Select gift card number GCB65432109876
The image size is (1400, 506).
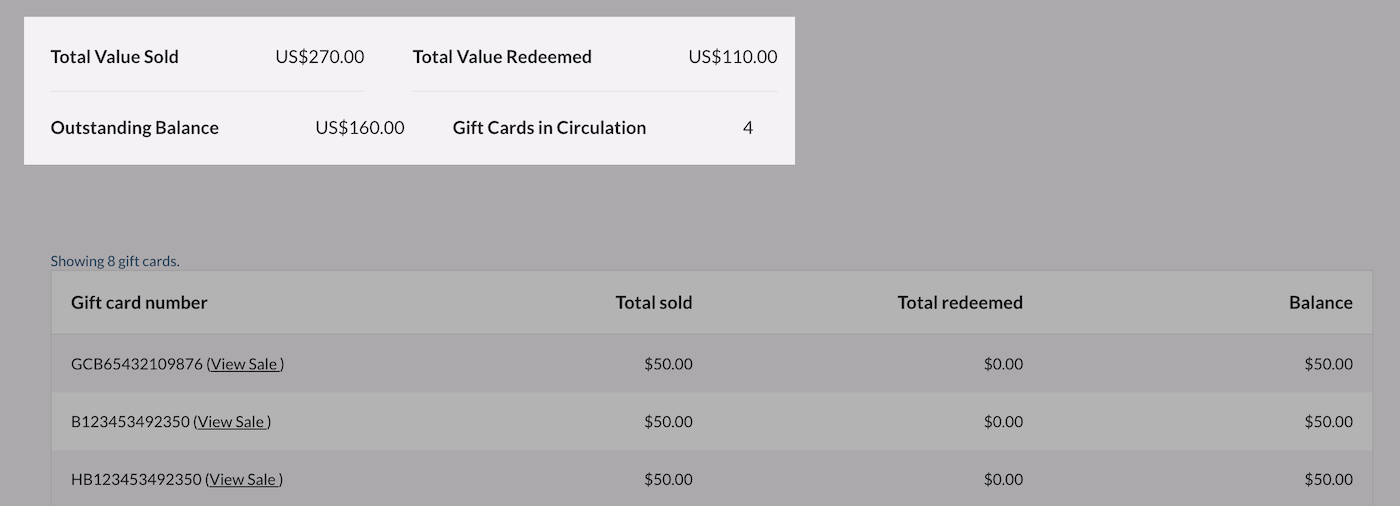(x=136, y=364)
